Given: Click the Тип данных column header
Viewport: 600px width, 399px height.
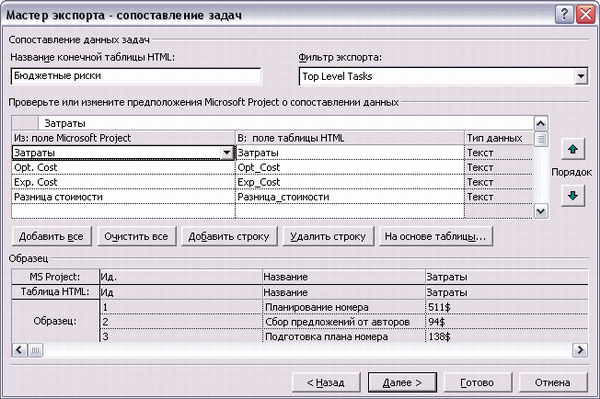Looking at the screenshot, I should point(499,138).
